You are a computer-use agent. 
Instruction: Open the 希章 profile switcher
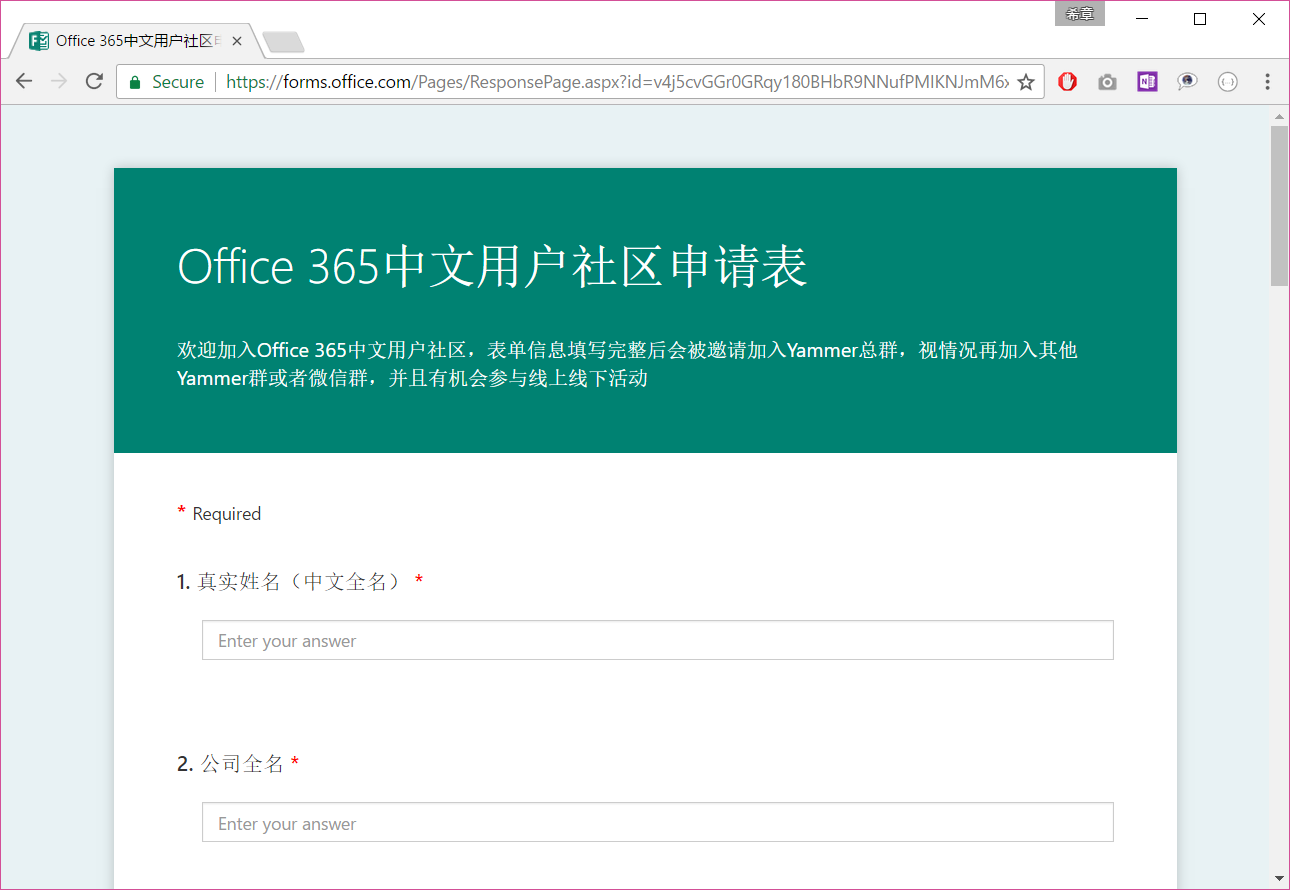pos(1079,14)
